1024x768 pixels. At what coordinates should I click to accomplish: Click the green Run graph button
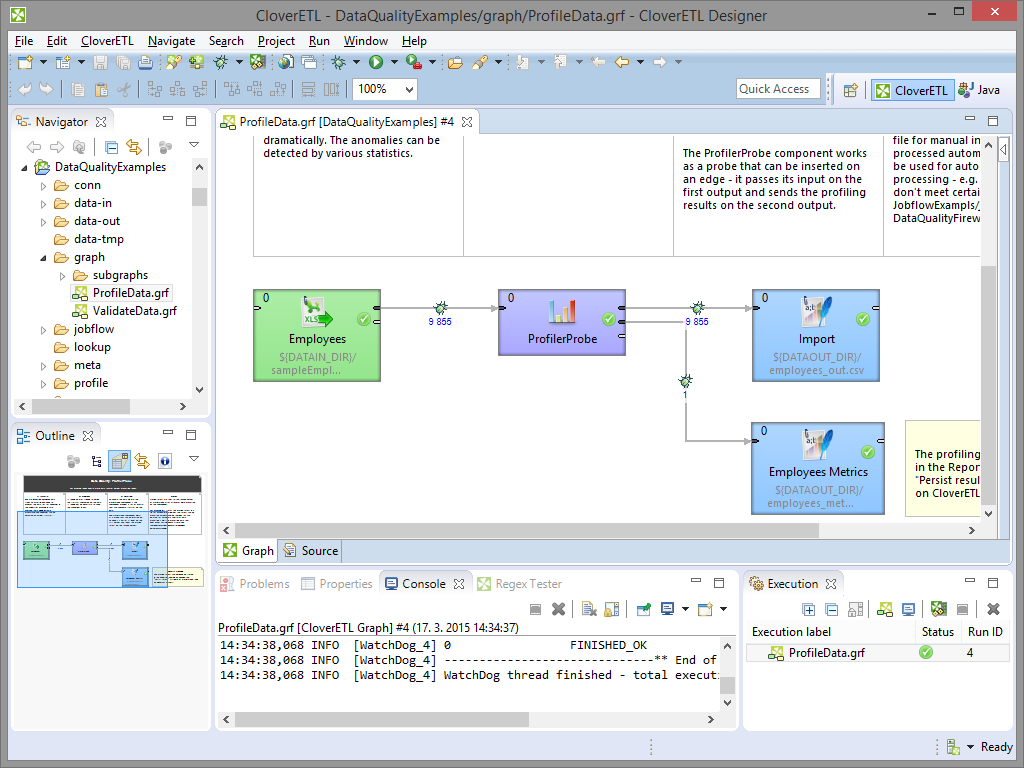coord(376,62)
